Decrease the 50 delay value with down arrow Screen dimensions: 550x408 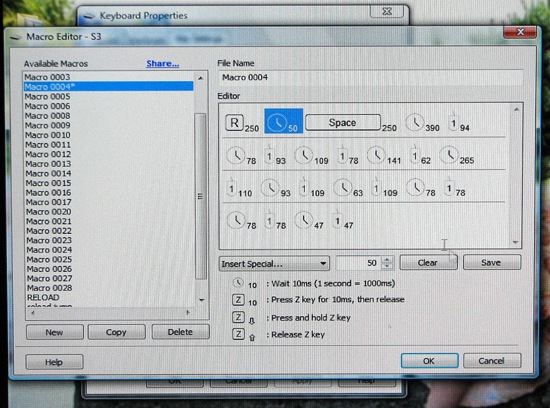tap(387, 266)
